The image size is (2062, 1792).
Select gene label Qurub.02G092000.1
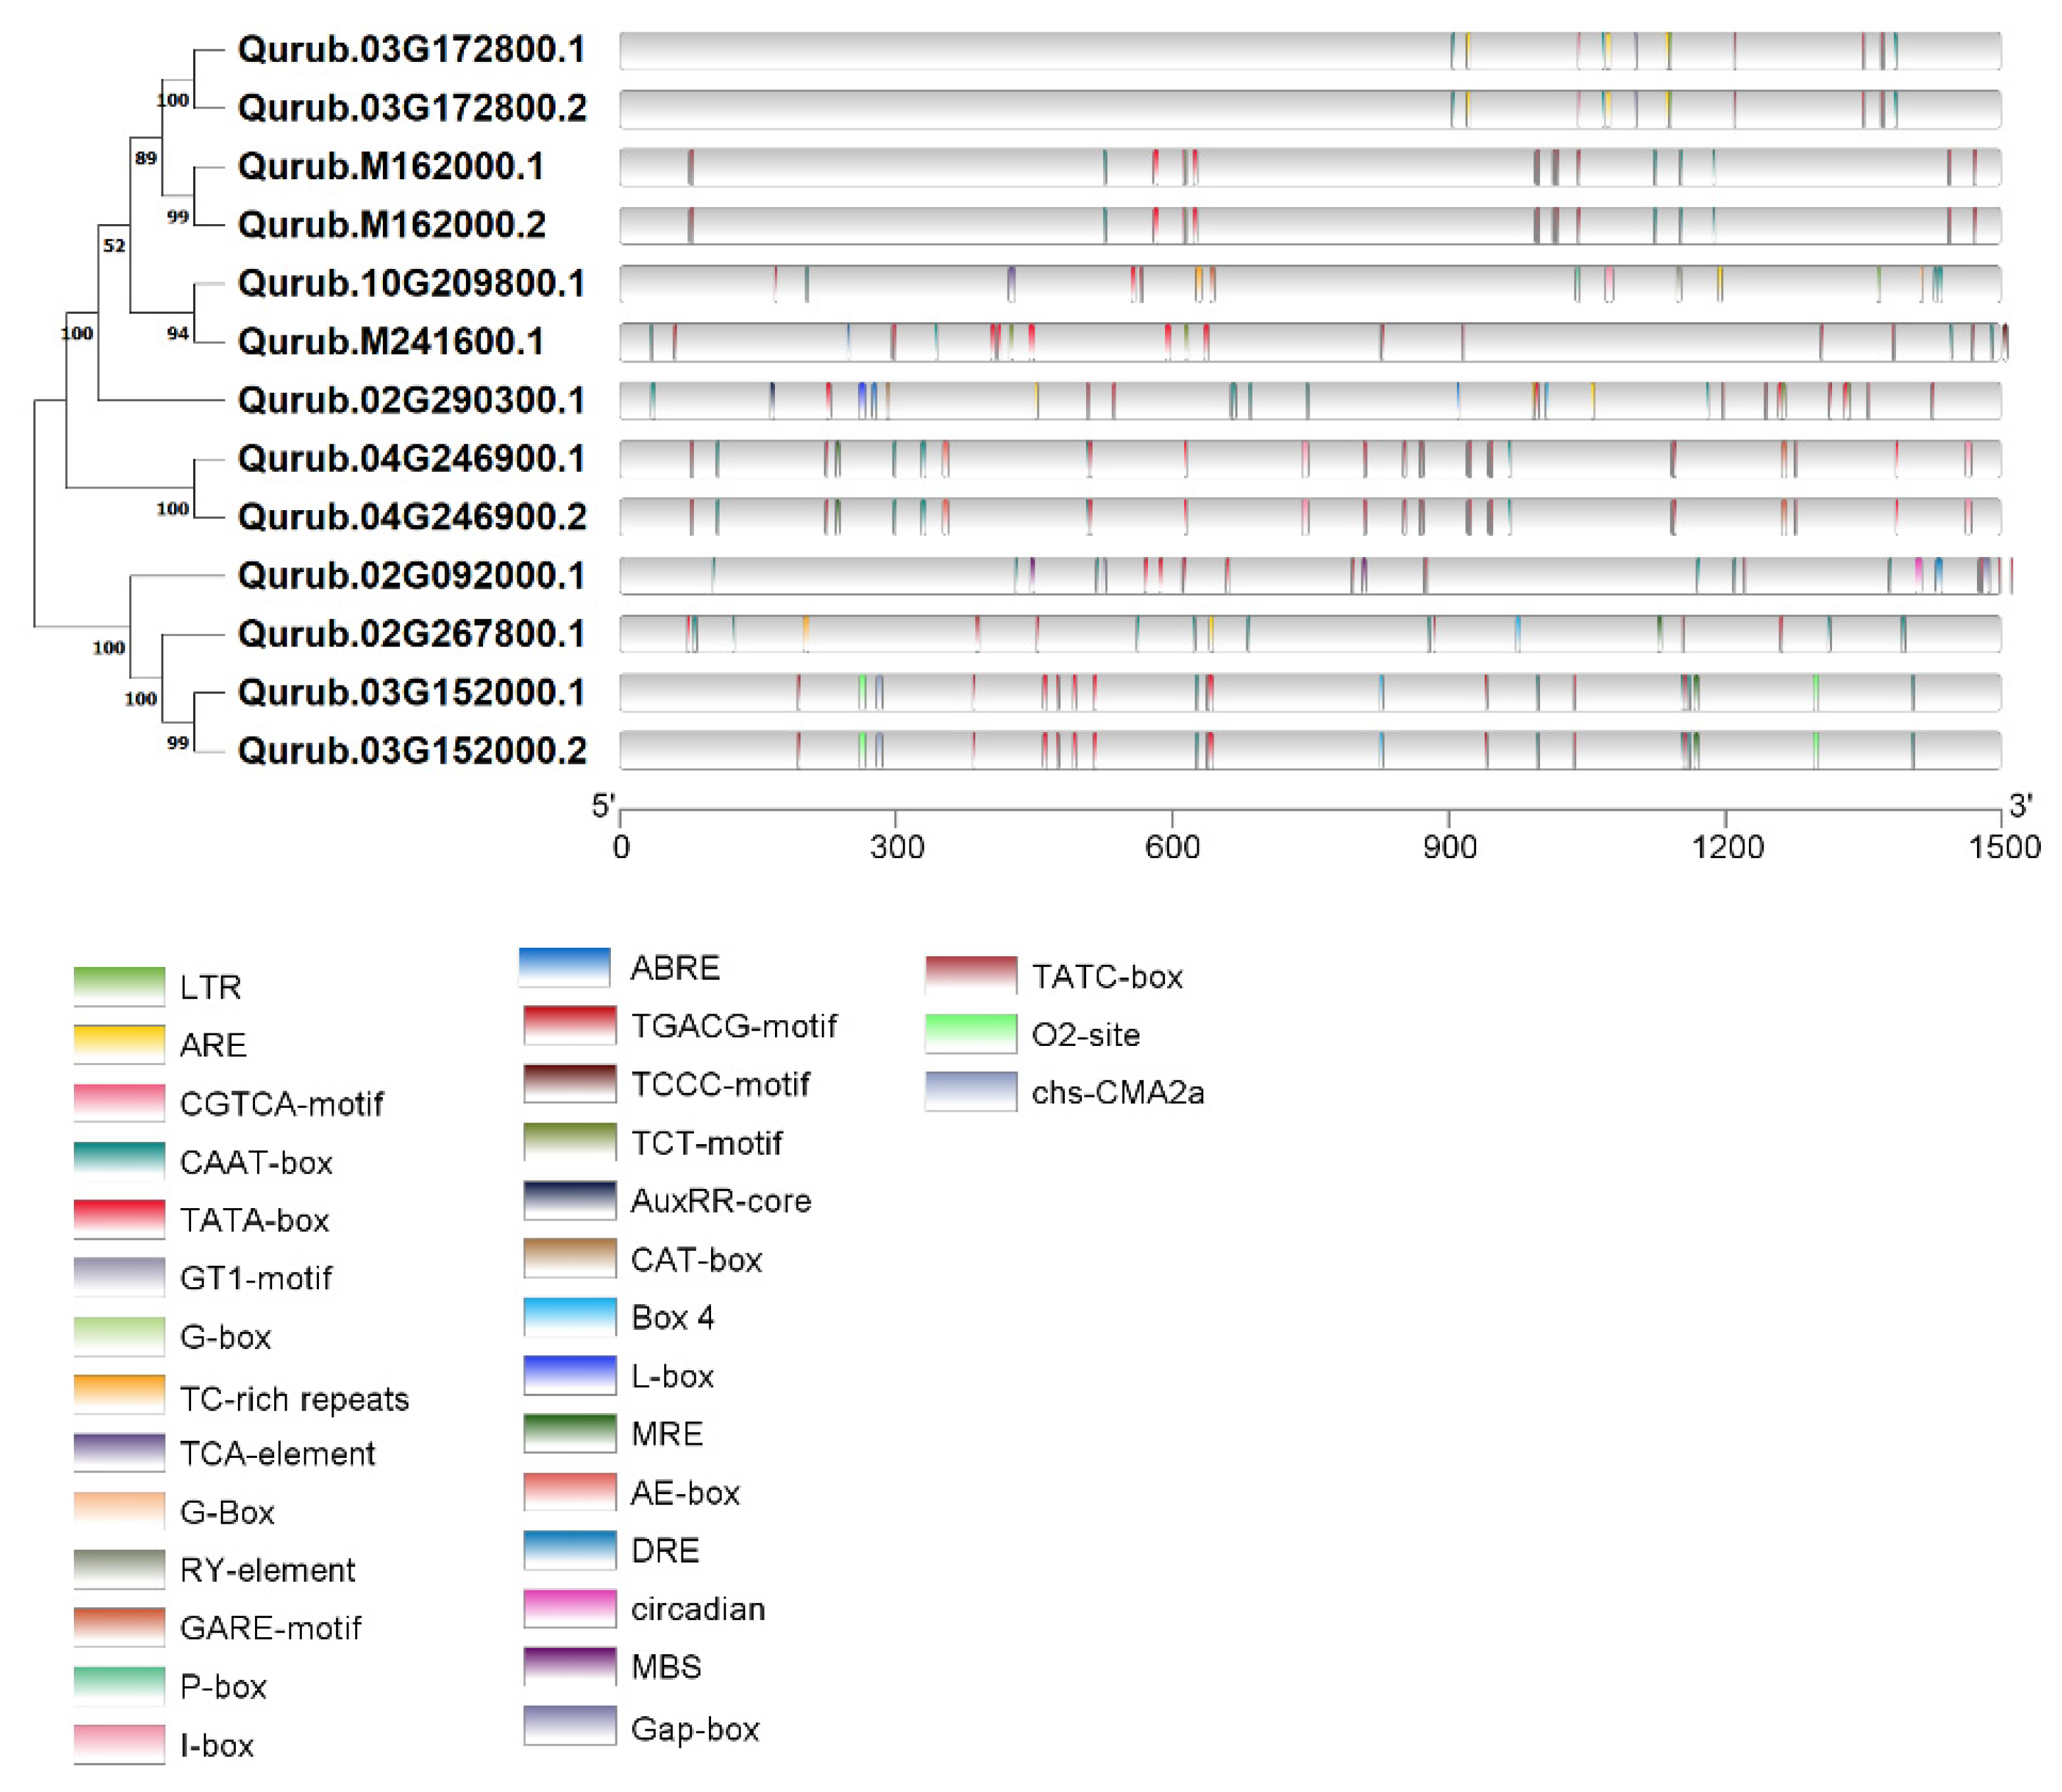click(x=411, y=576)
